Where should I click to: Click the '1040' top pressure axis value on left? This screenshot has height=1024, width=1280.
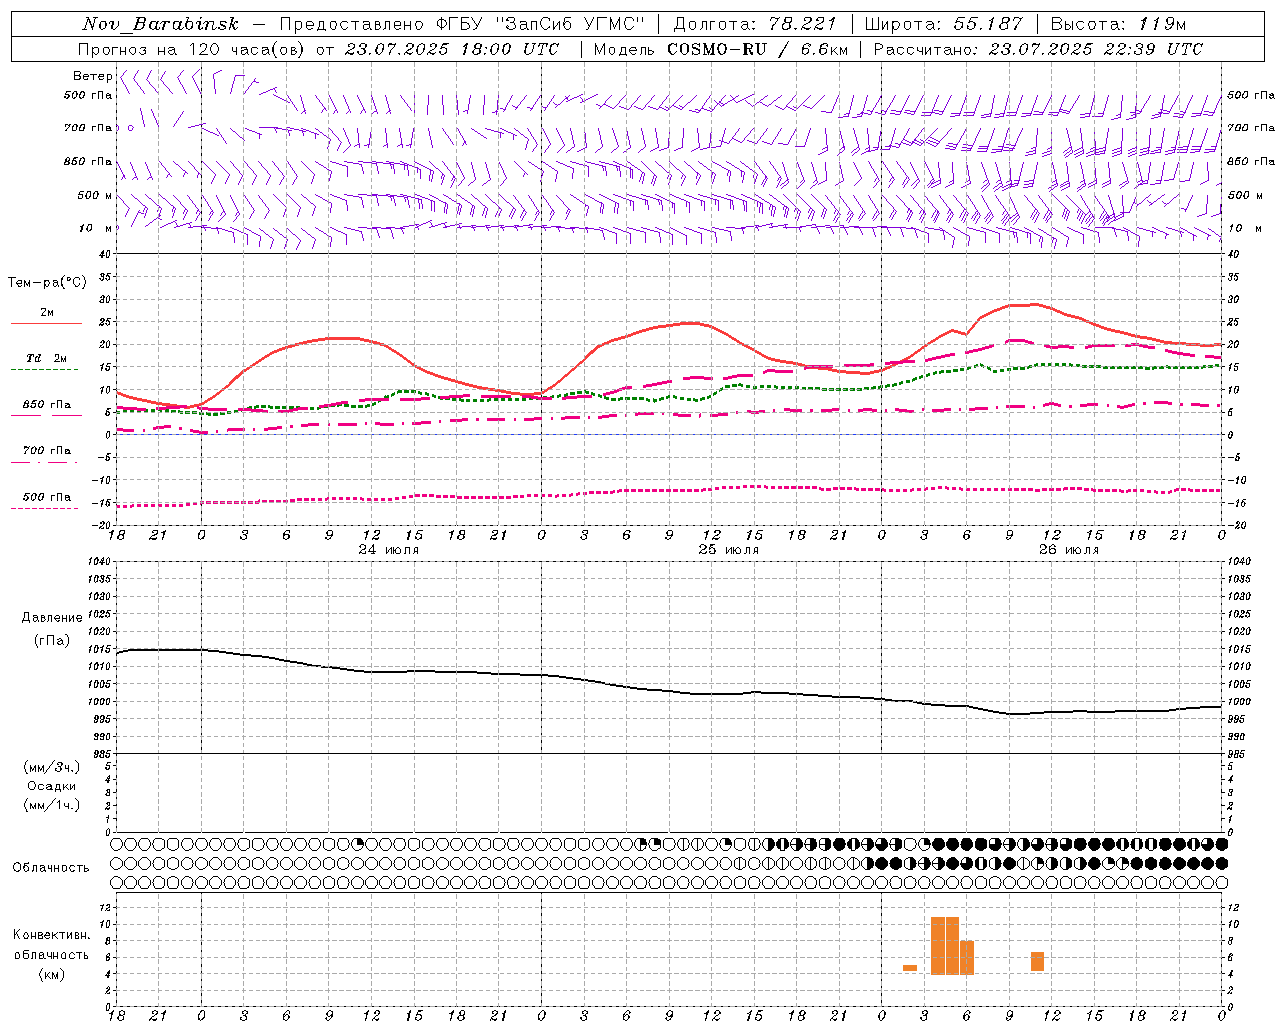(x=99, y=562)
